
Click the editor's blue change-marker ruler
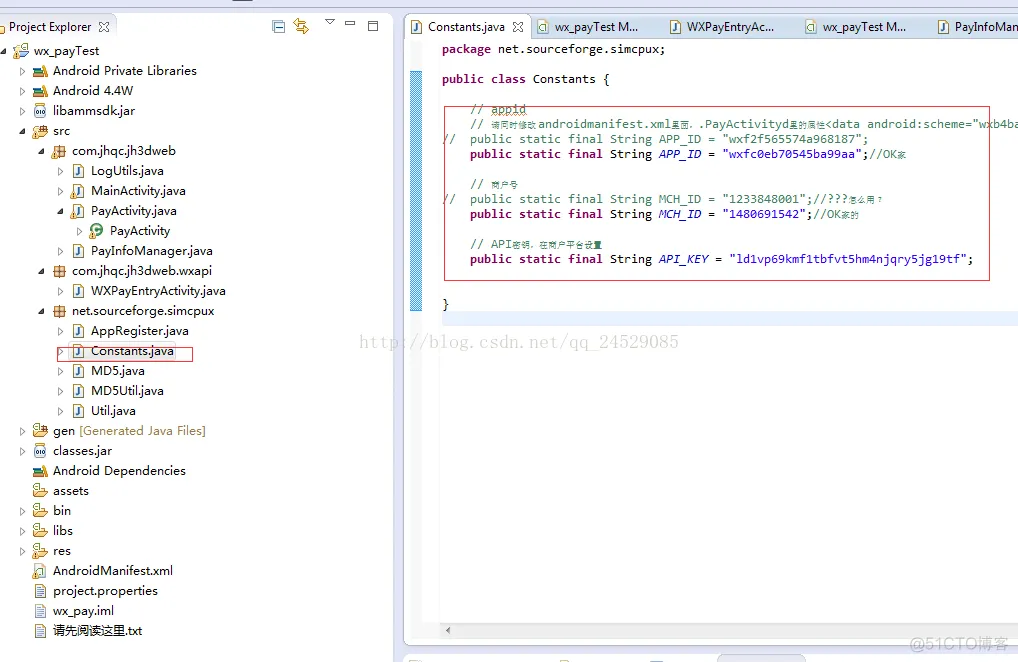[x=416, y=191]
